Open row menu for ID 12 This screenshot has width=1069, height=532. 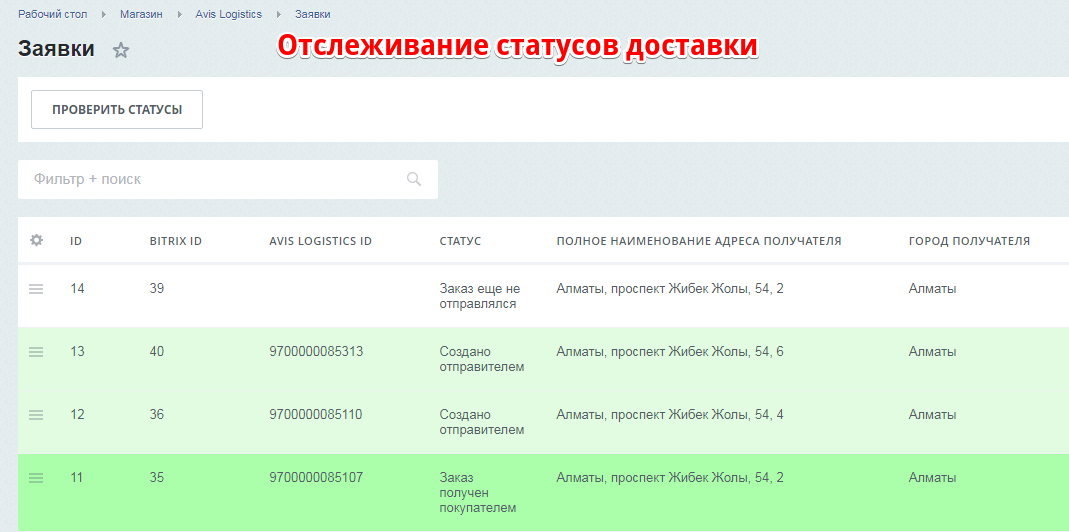(36, 415)
